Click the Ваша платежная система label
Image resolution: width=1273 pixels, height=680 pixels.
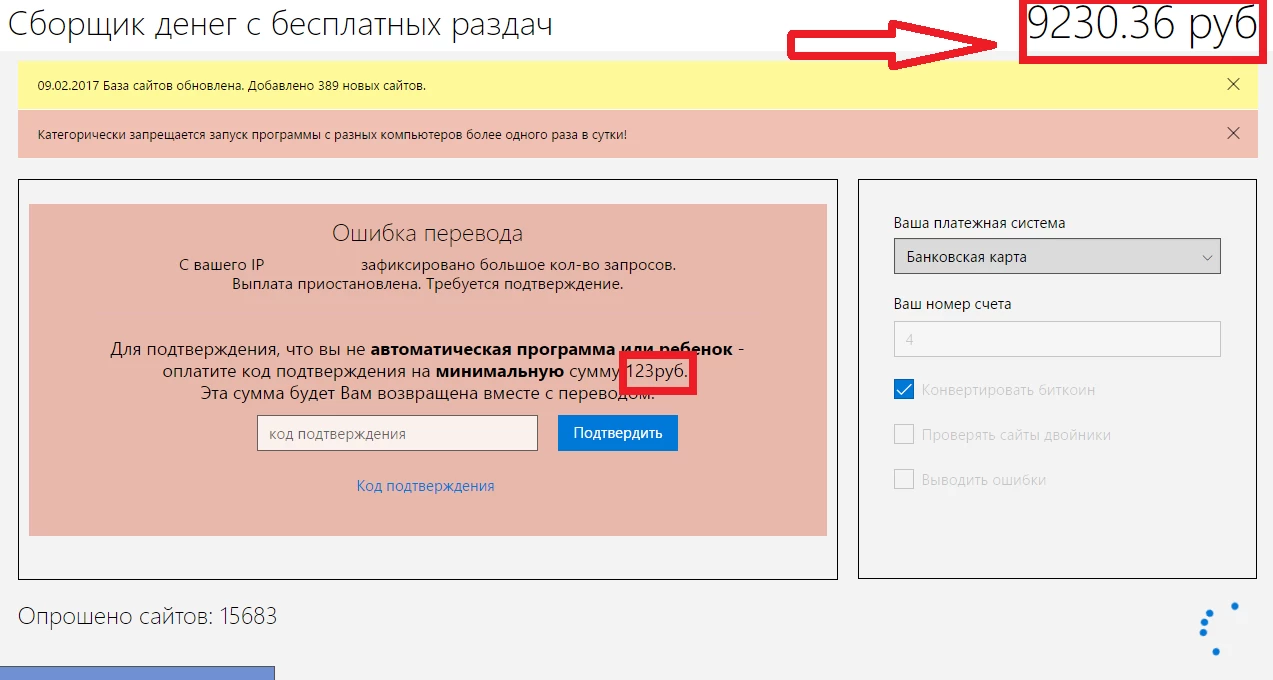tap(979, 223)
